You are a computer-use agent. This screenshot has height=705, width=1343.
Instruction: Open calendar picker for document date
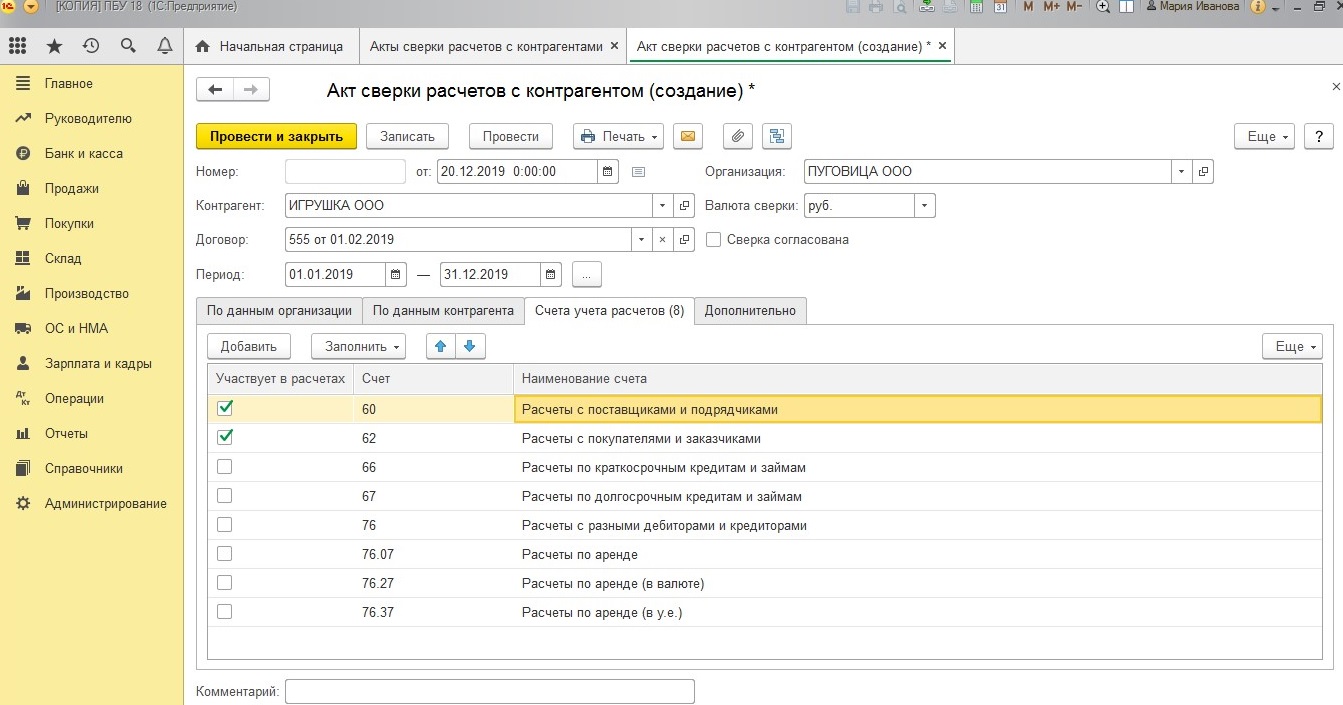click(608, 172)
